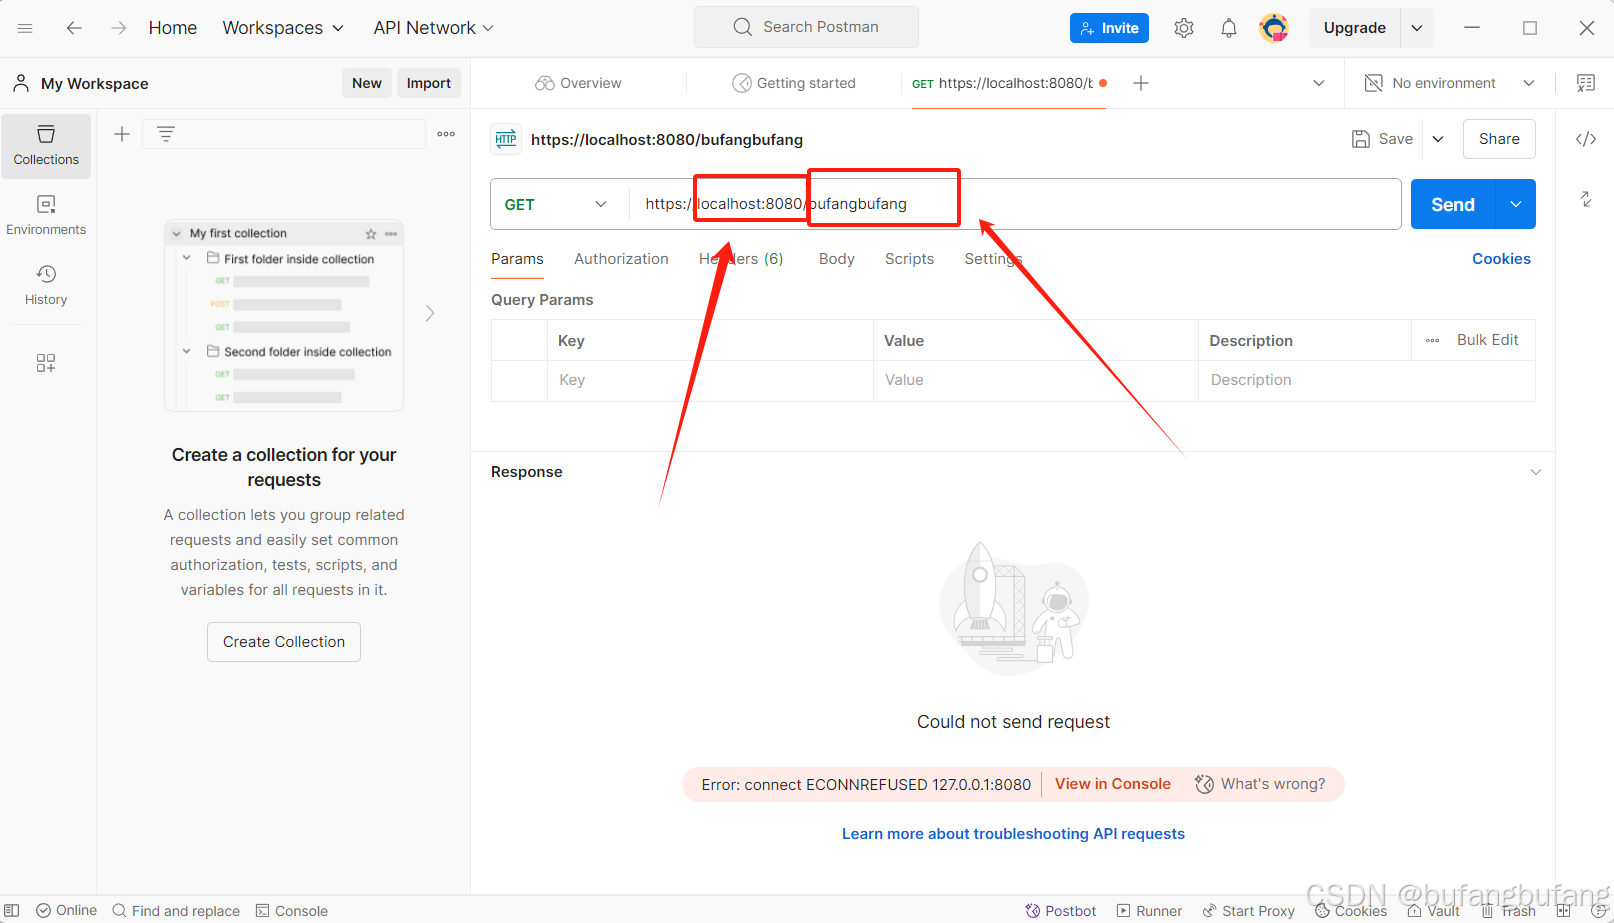
Task: Click the Online status indicator
Action: tap(67, 911)
